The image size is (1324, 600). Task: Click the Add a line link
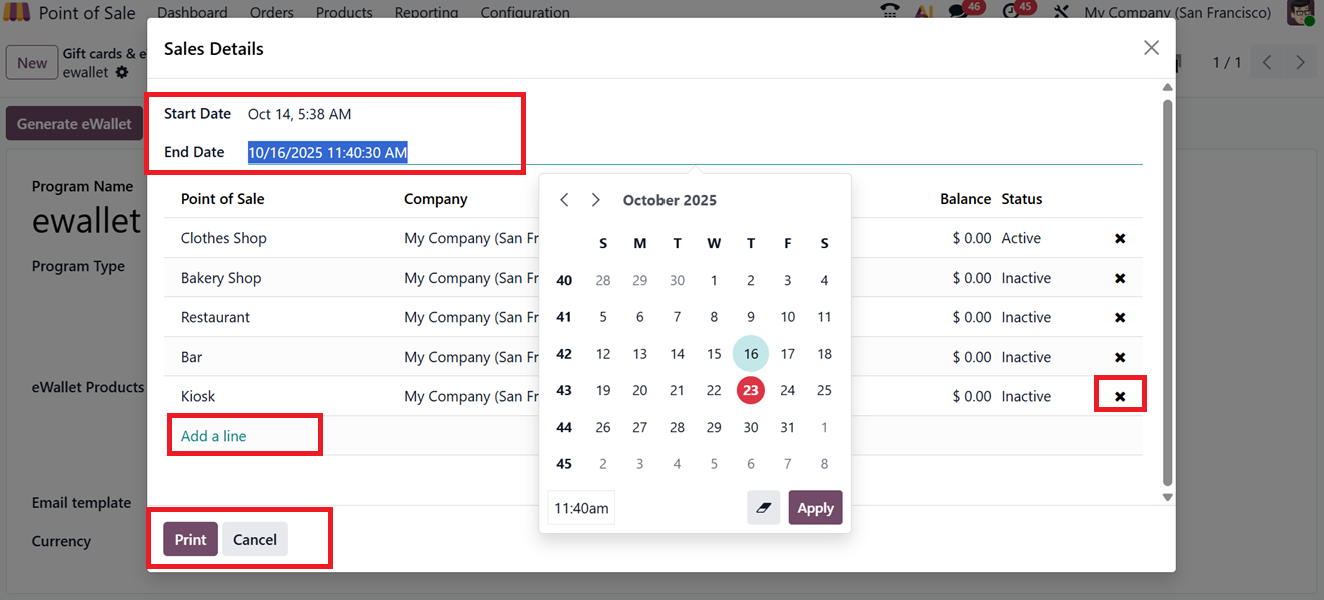click(213, 436)
